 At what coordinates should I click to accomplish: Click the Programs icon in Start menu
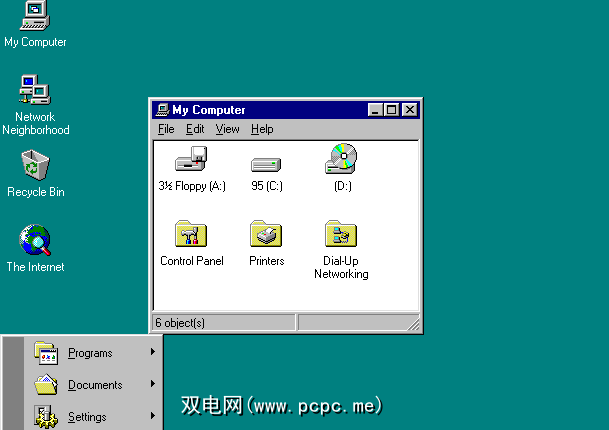[46, 353]
